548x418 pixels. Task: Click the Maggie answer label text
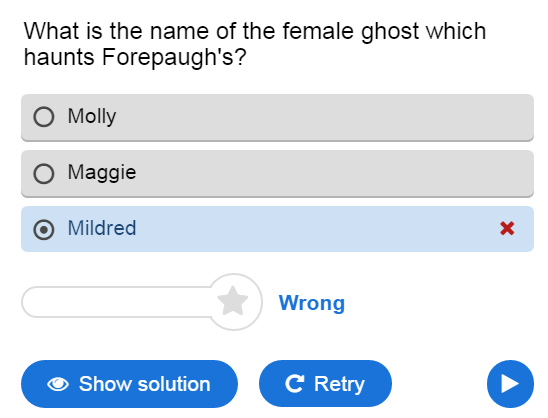(x=102, y=172)
